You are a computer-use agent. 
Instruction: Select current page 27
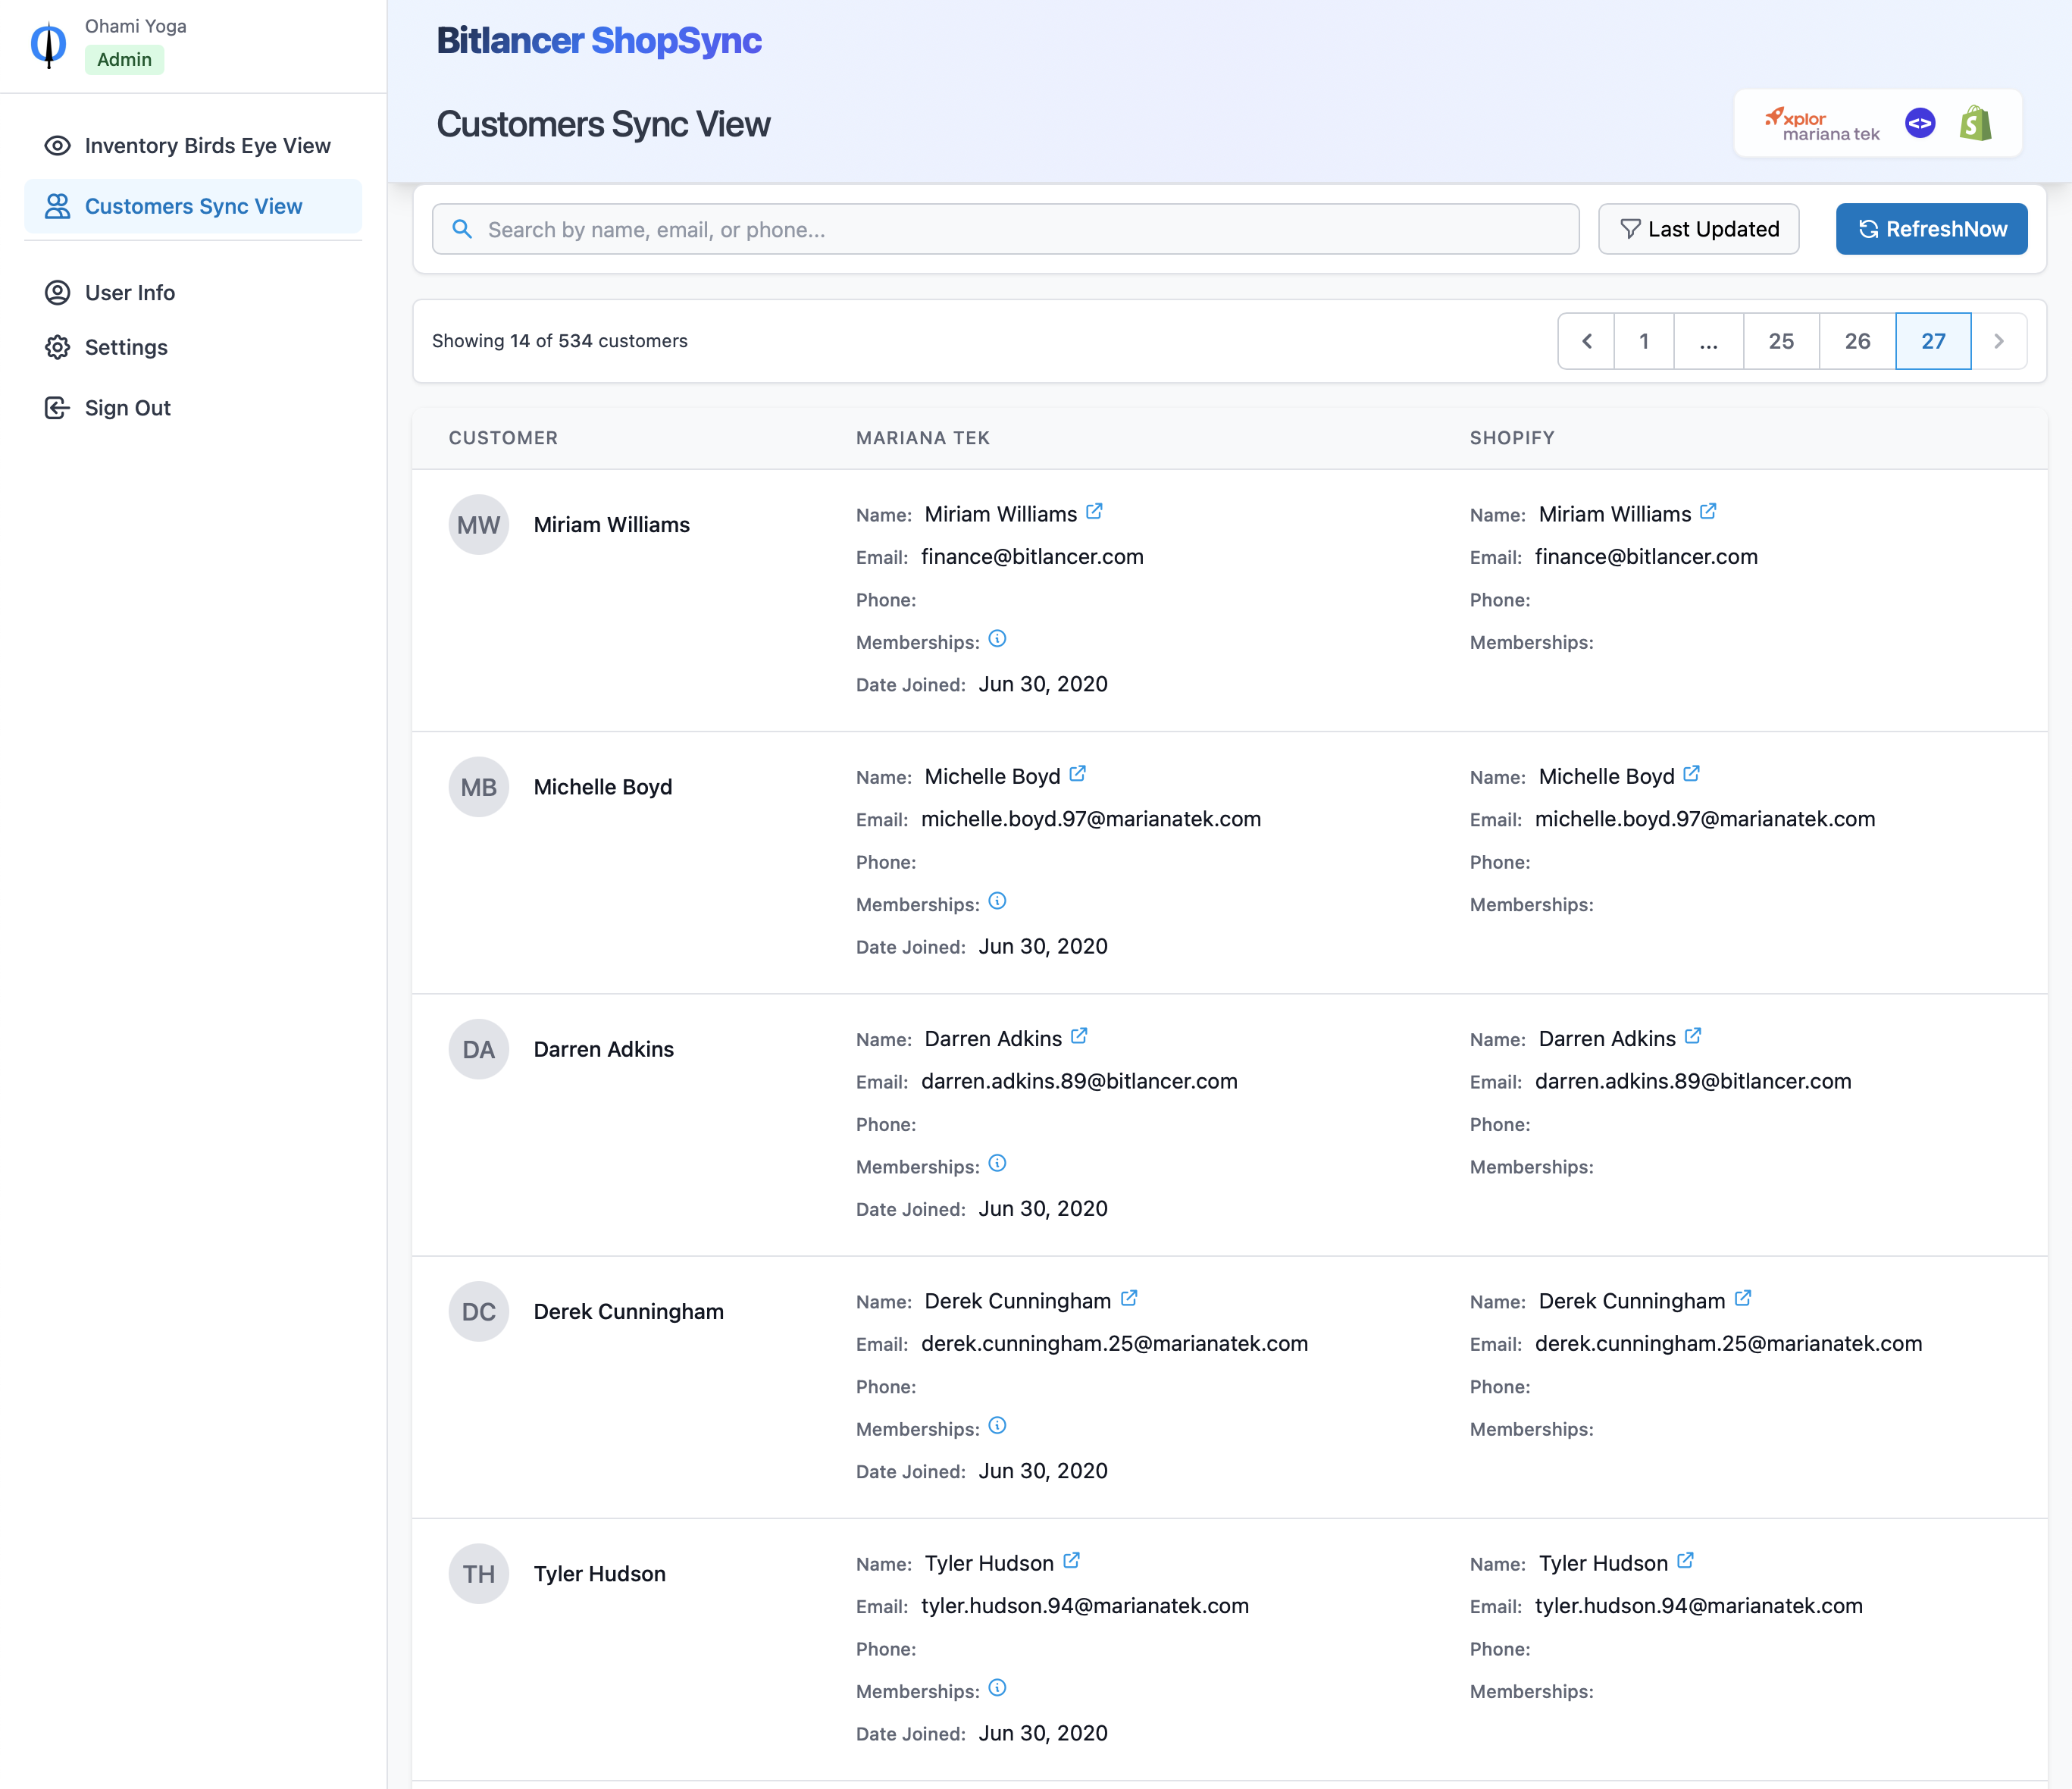pyautogui.click(x=1933, y=341)
